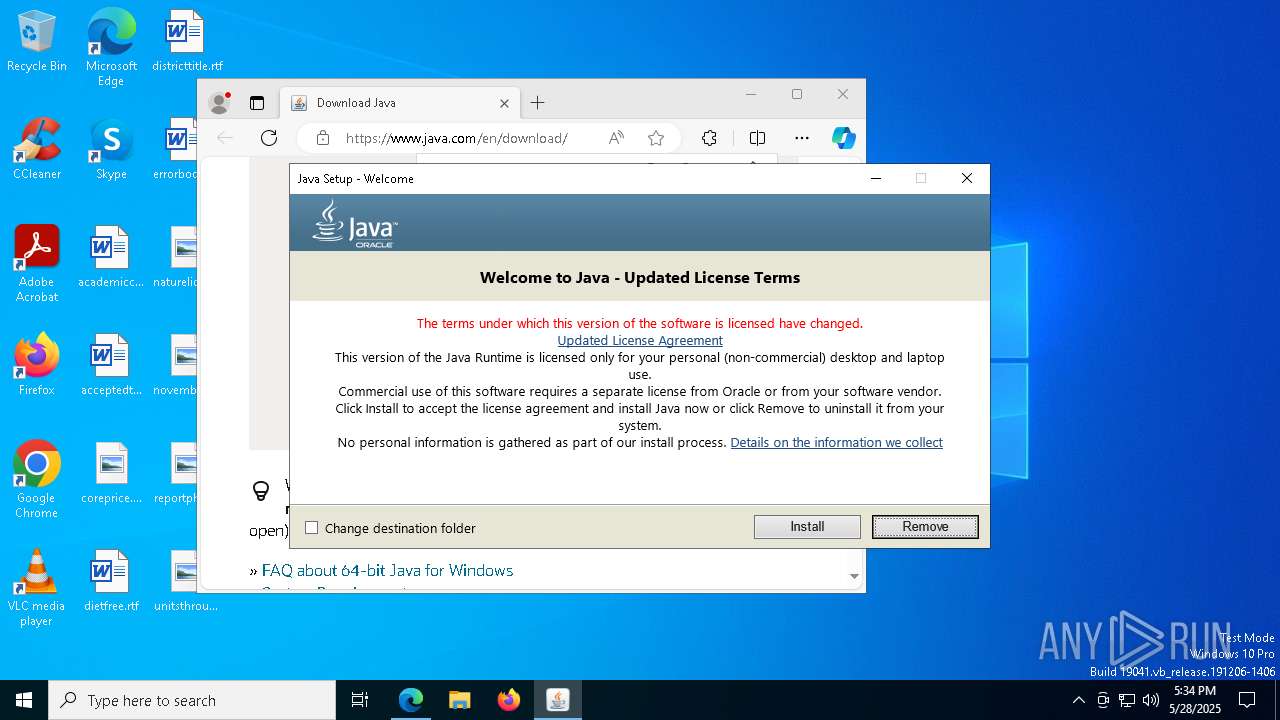Open the Google Chrome desktop shortcut
This screenshot has height=720, width=1280.
tap(37, 480)
